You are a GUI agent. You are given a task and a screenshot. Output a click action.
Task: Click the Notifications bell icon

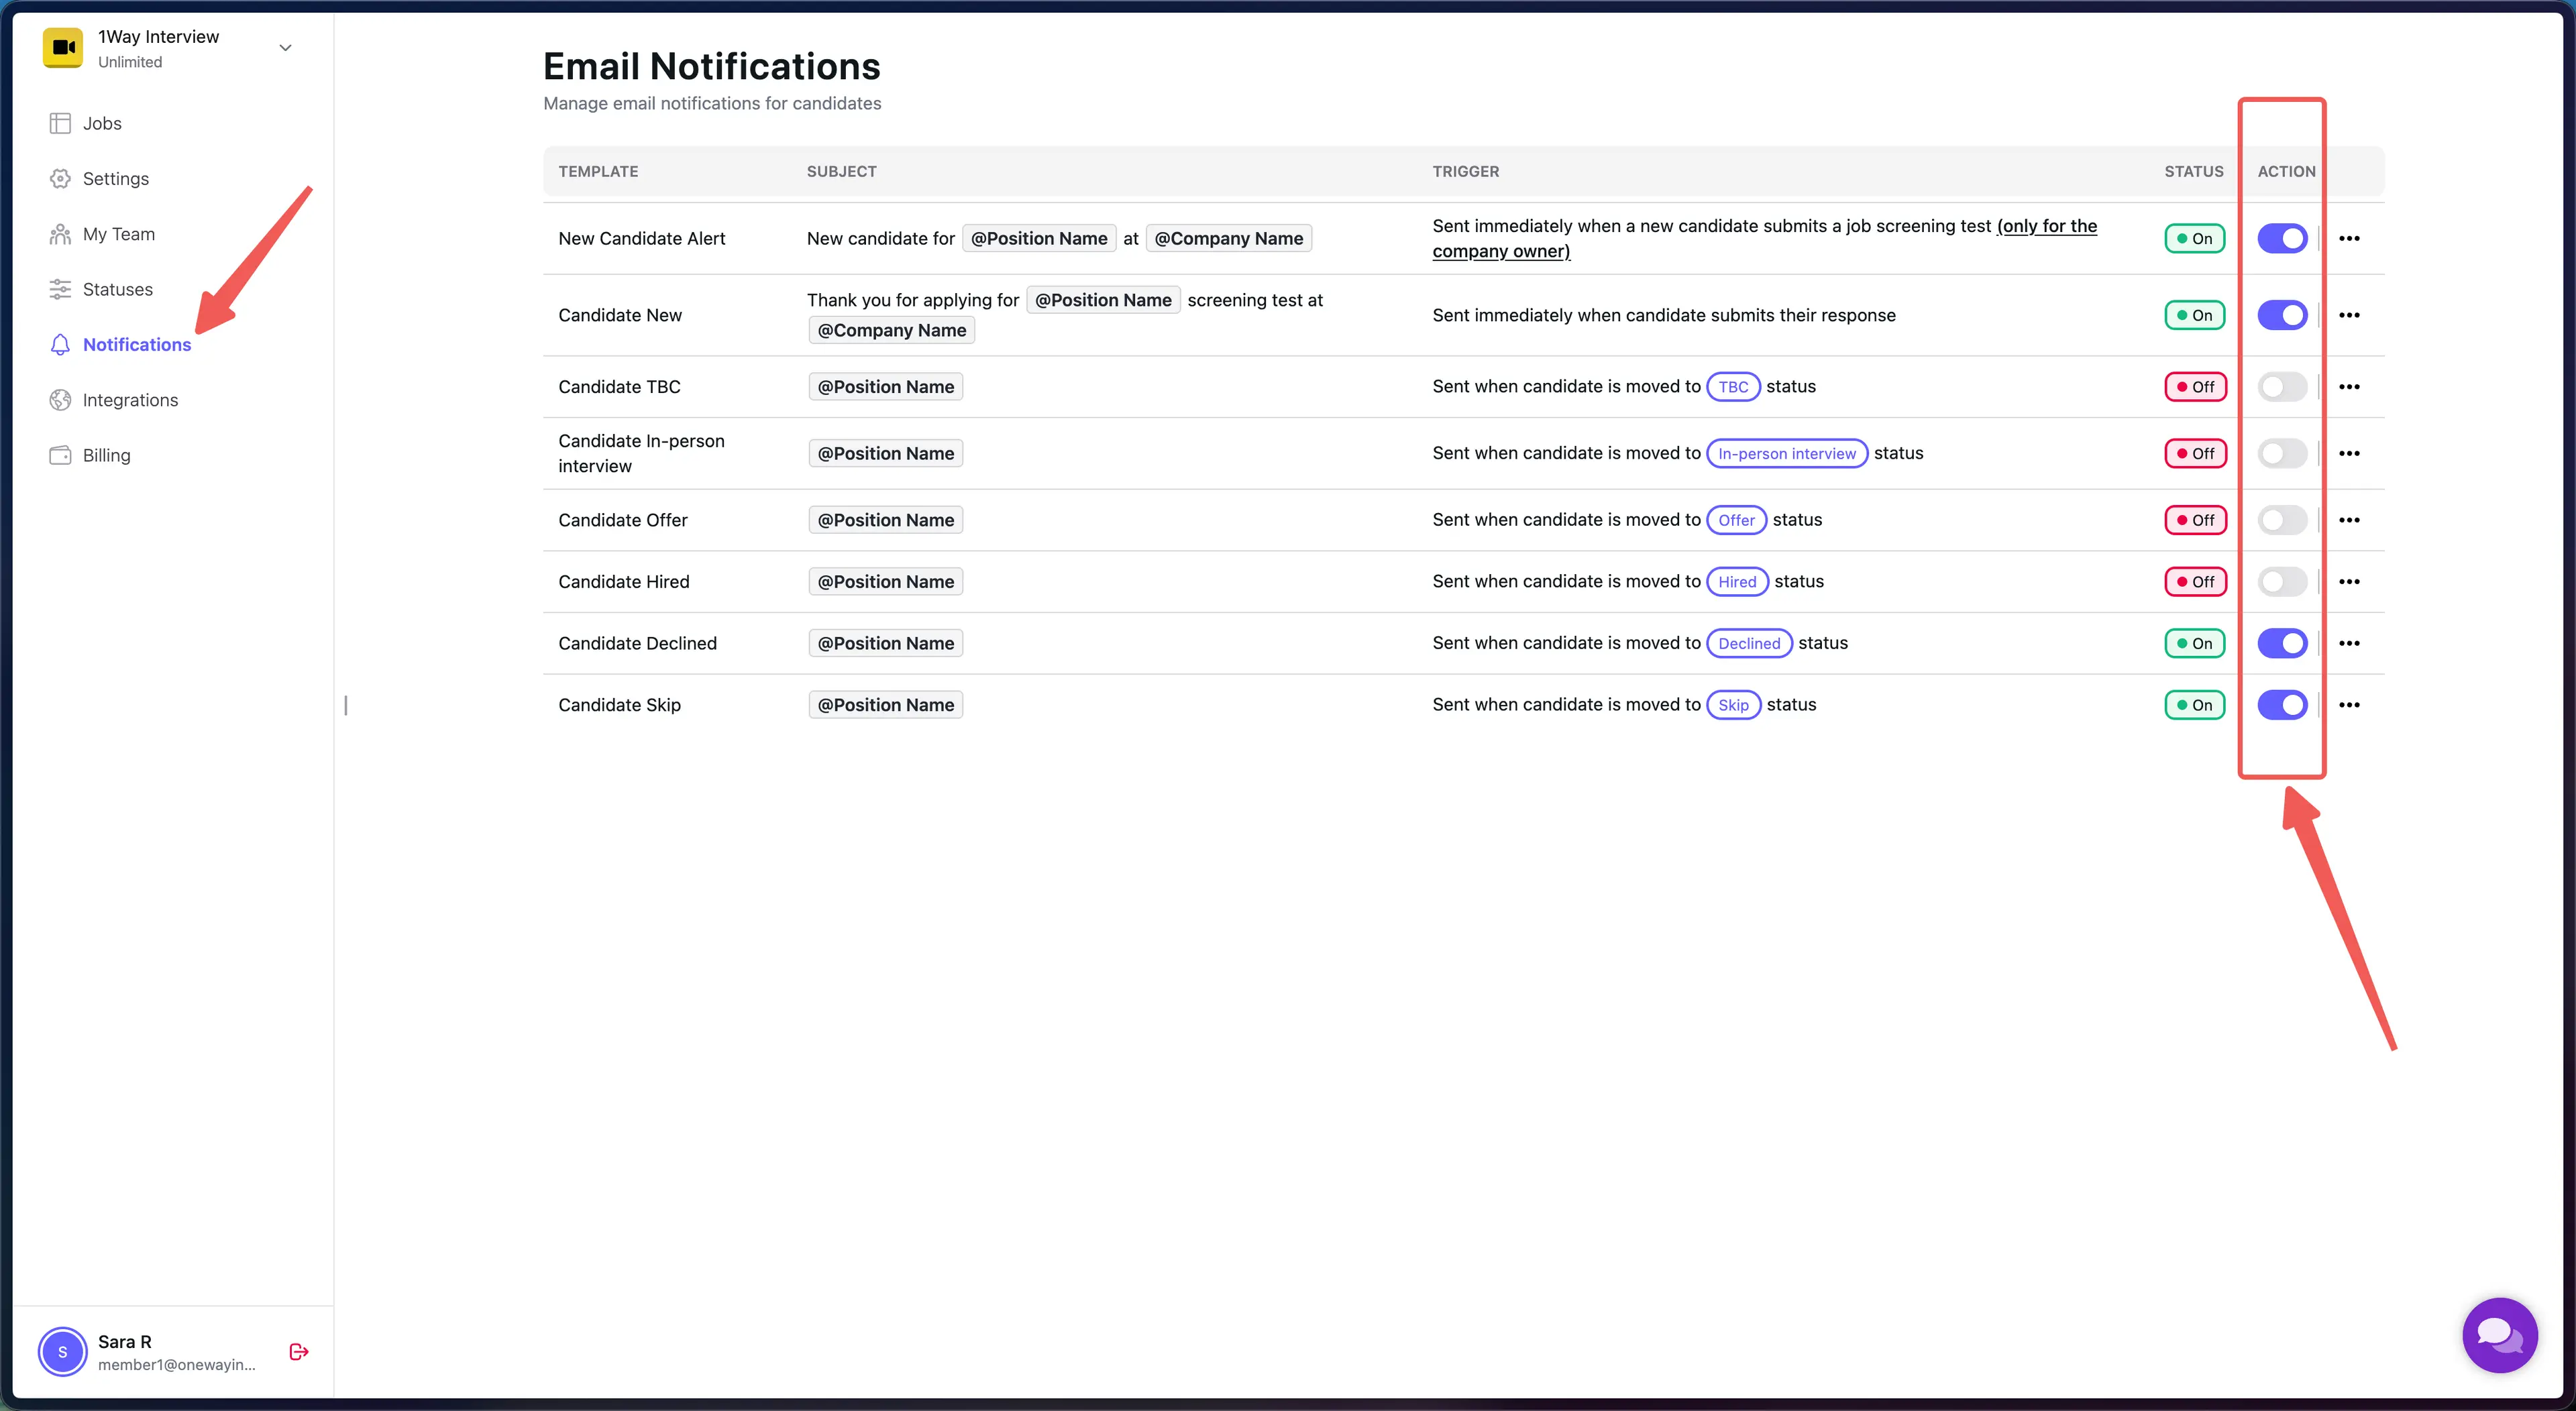tap(60, 344)
